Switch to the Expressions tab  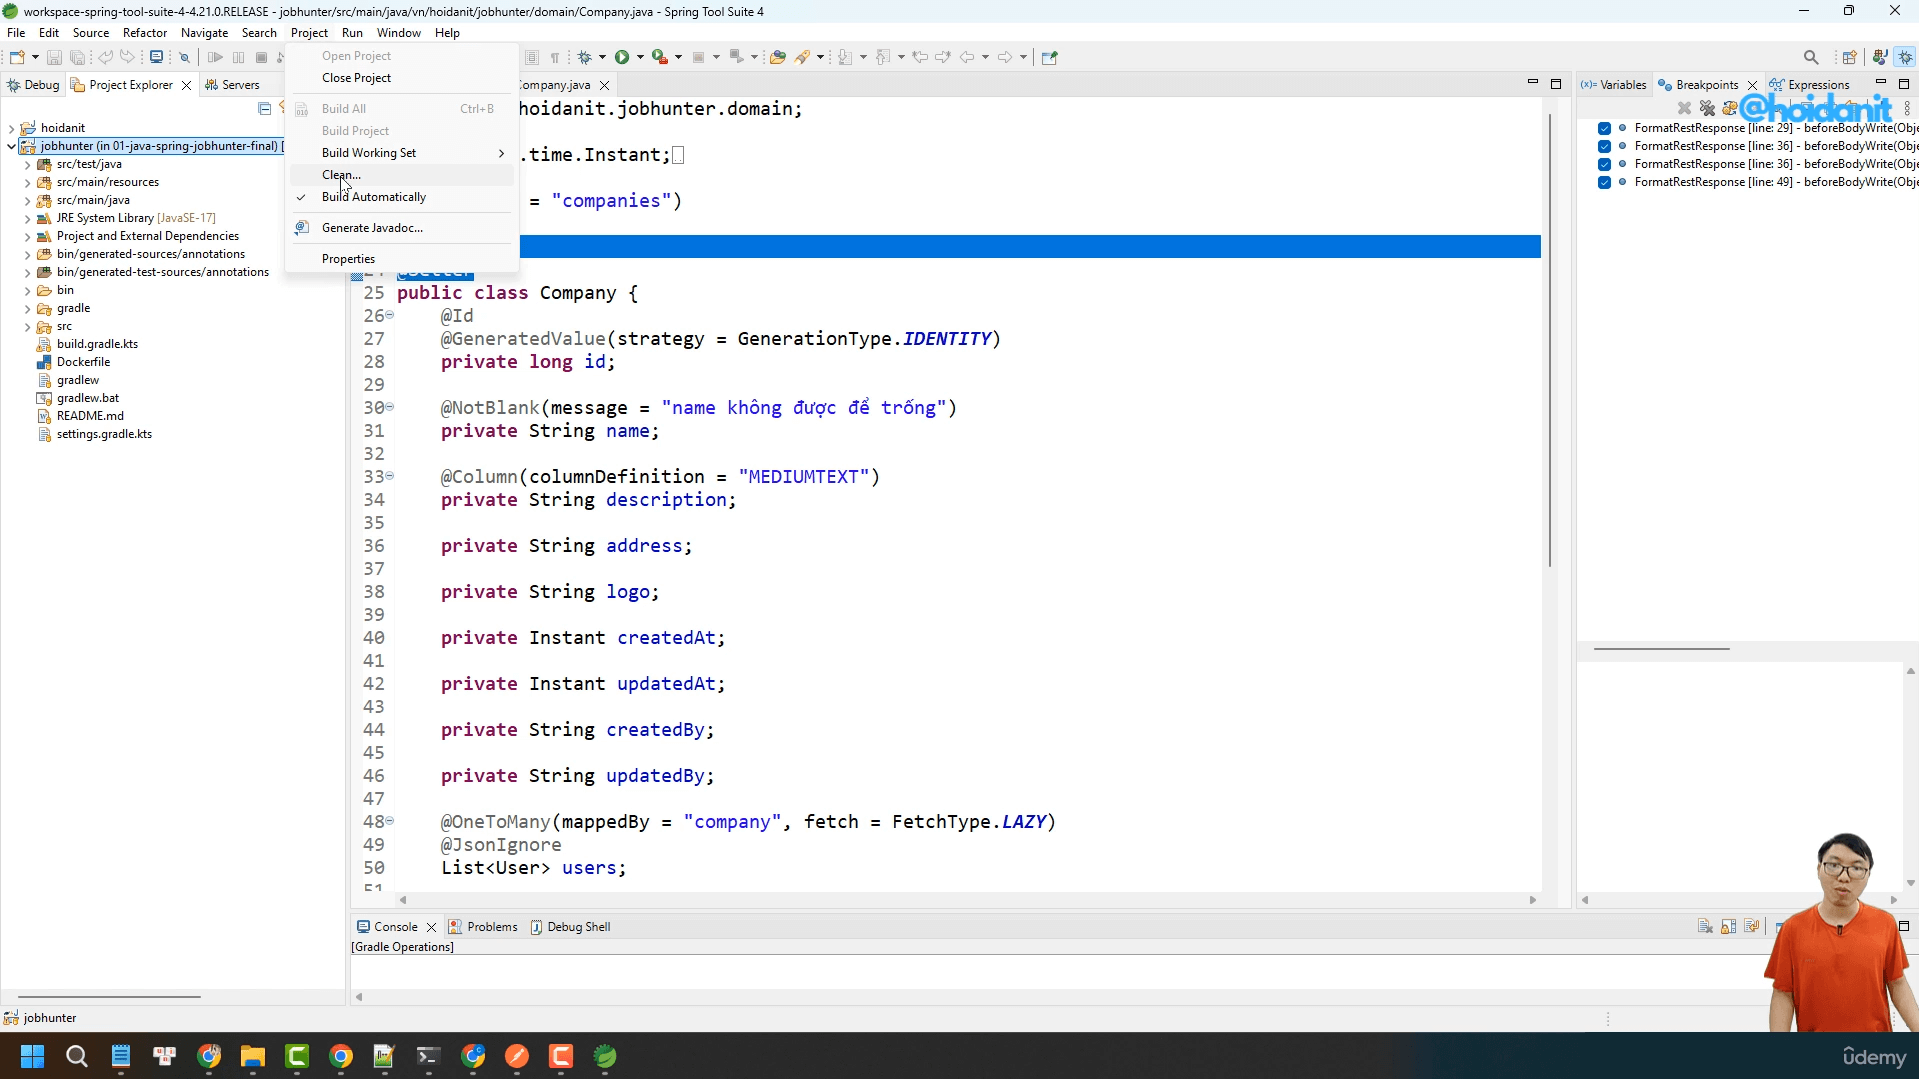click(x=1809, y=85)
